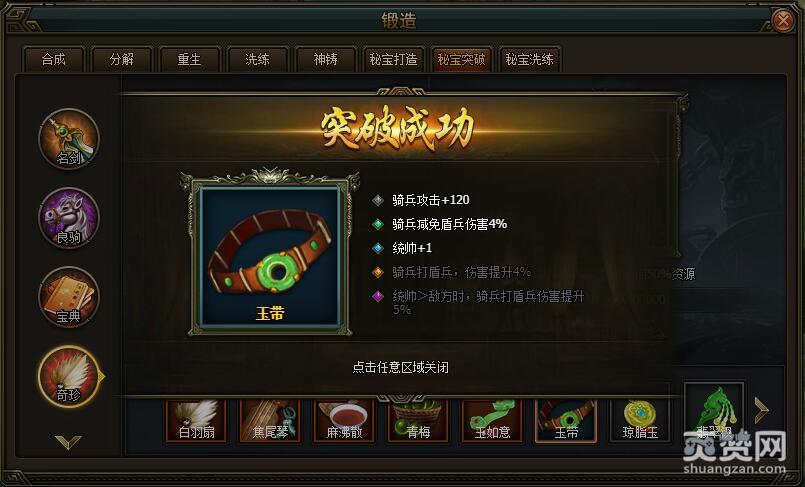This screenshot has height=487, width=805.
Task: Select the 玉带 belt item in list
Action: (x=566, y=421)
